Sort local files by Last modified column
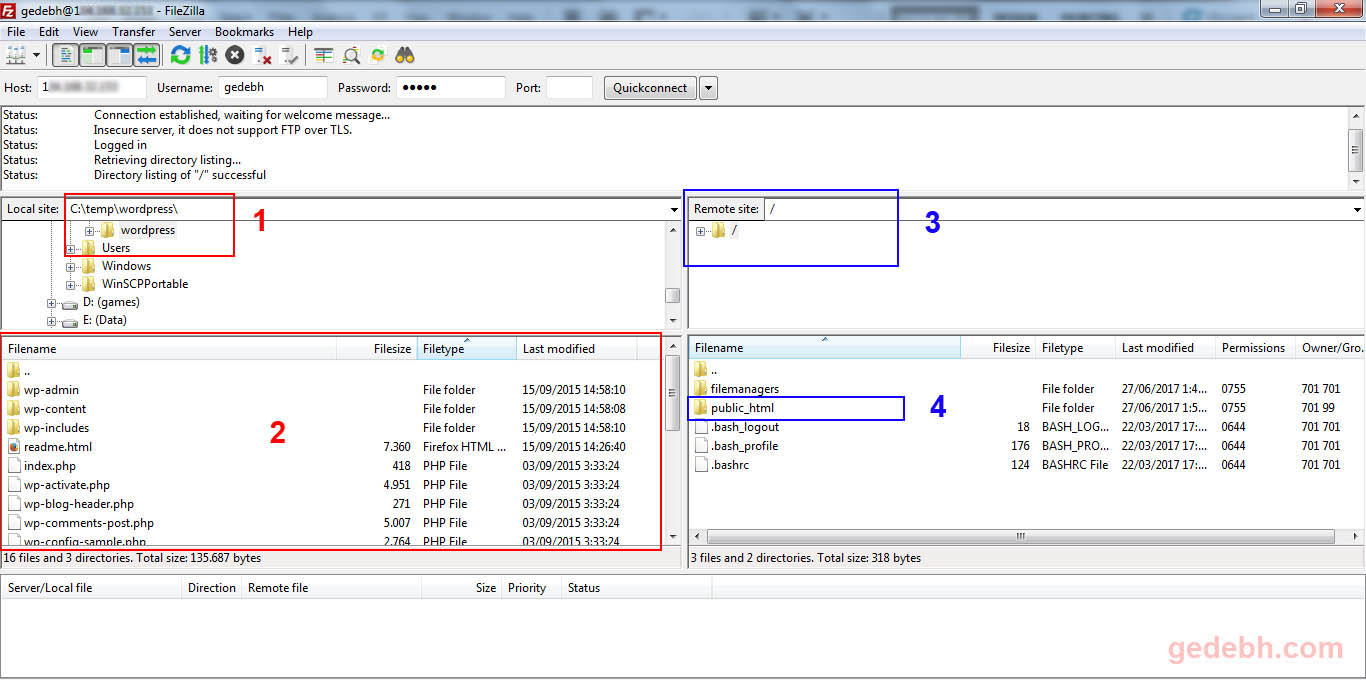This screenshot has width=1366, height=680. [577, 349]
